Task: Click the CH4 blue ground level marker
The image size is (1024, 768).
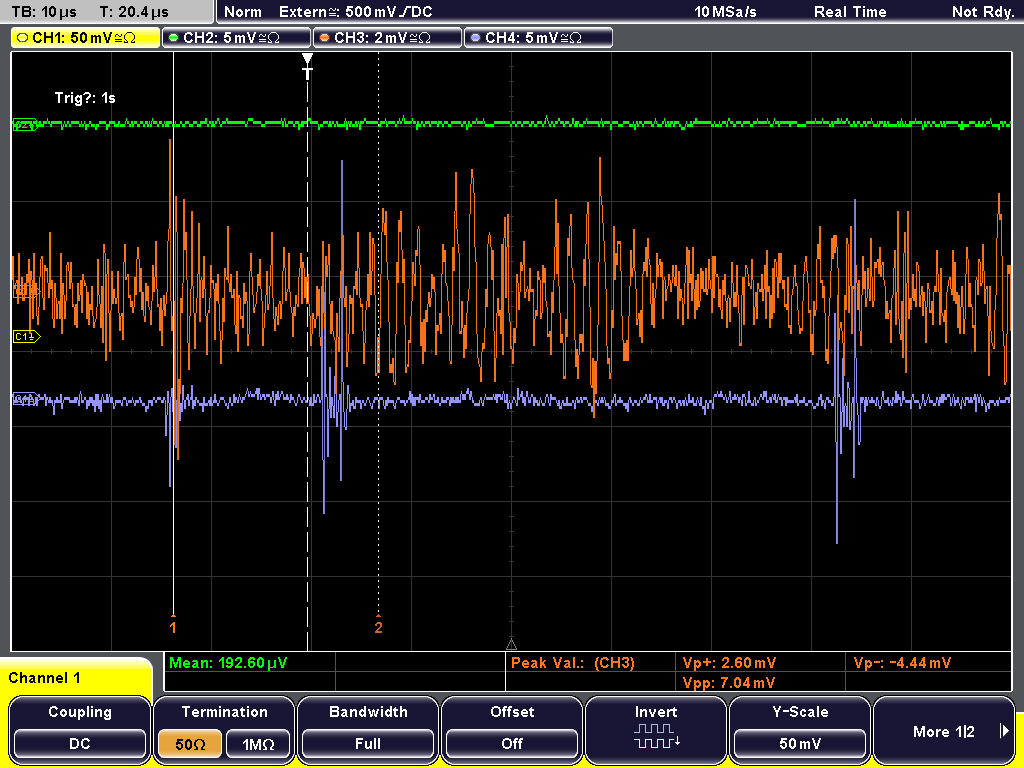Action: pos(26,399)
